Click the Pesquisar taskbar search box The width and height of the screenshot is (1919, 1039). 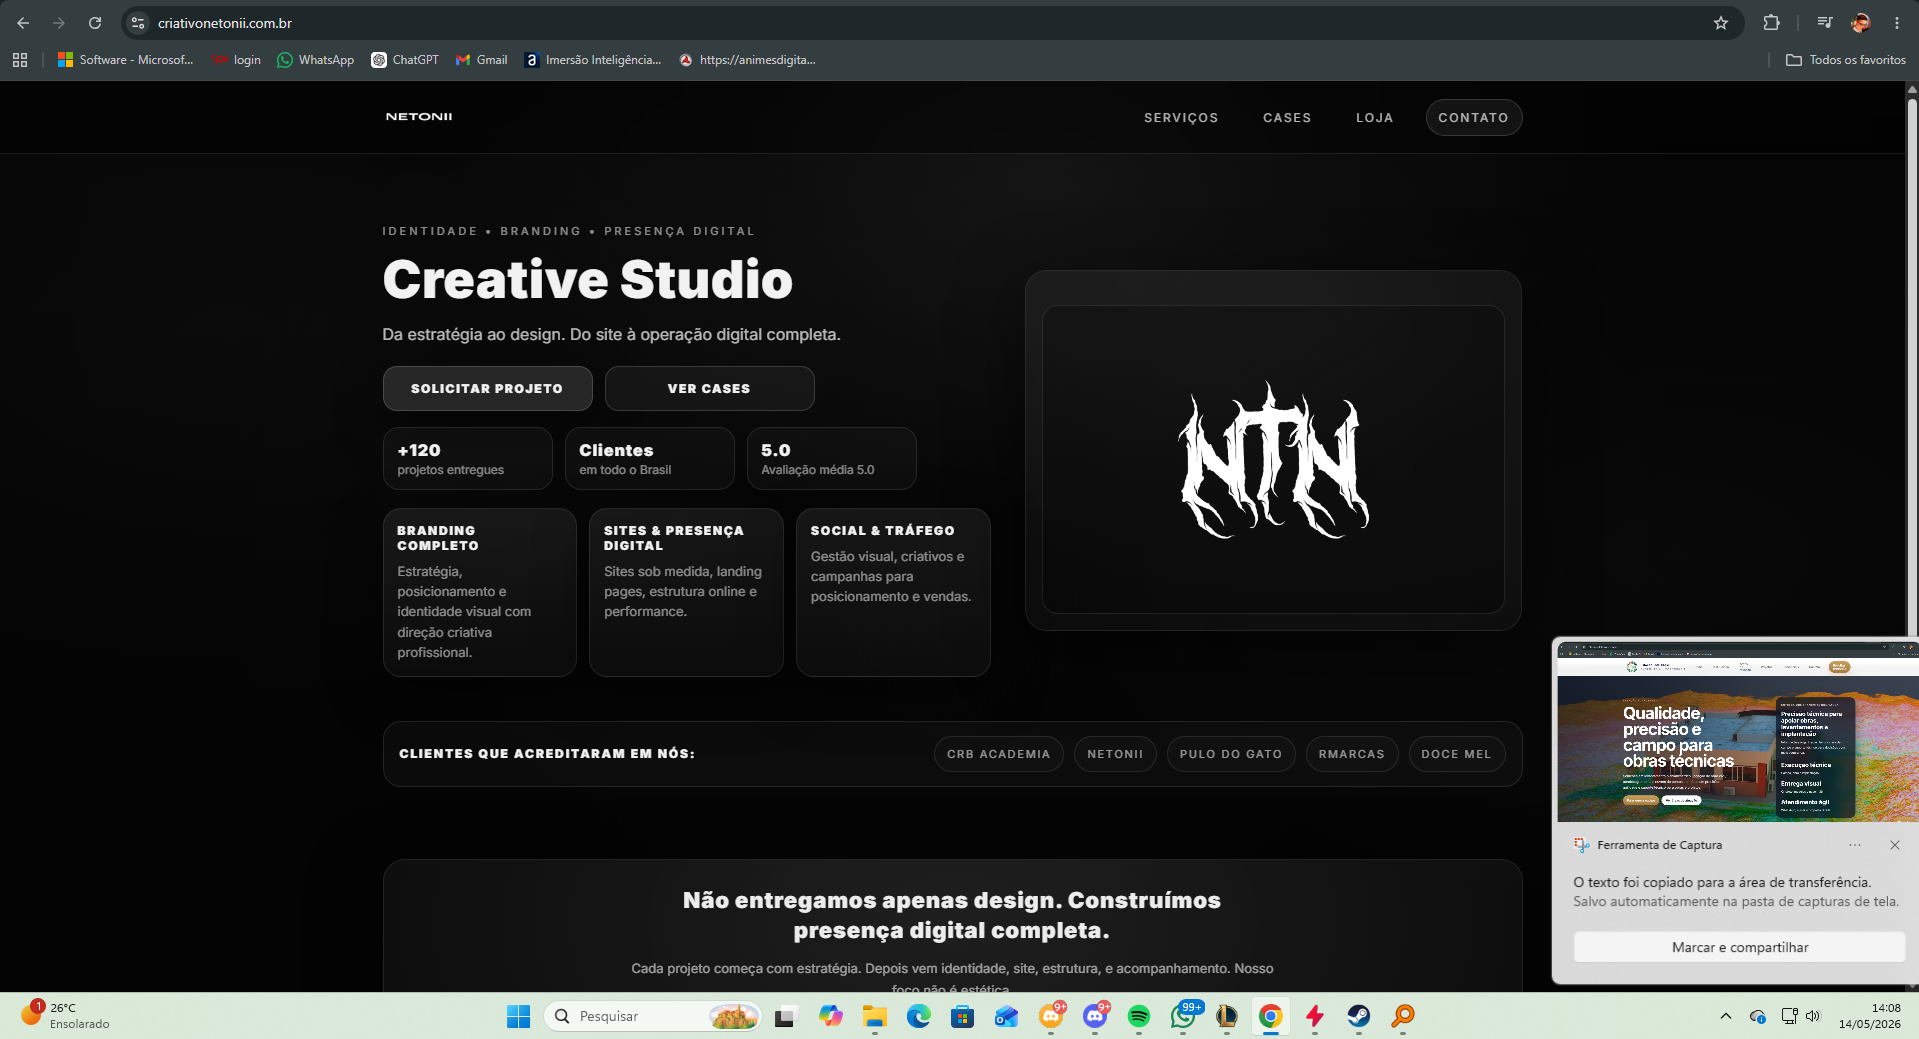click(653, 1016)
